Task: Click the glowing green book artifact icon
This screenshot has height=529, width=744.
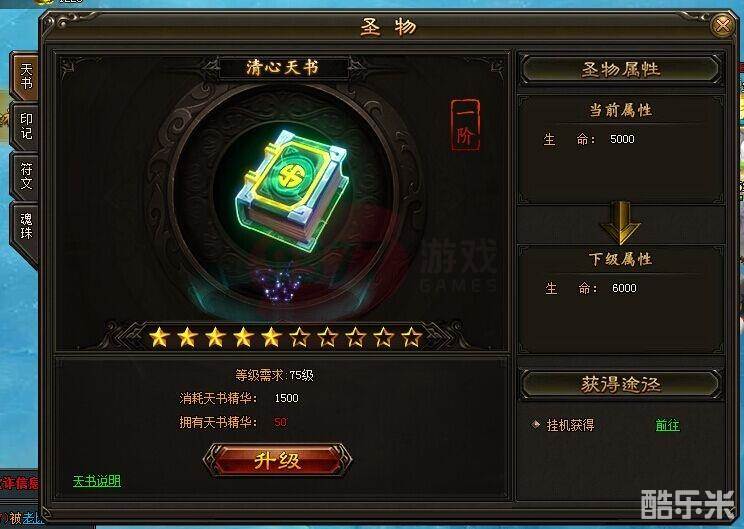Action: [x=291, y=190]
